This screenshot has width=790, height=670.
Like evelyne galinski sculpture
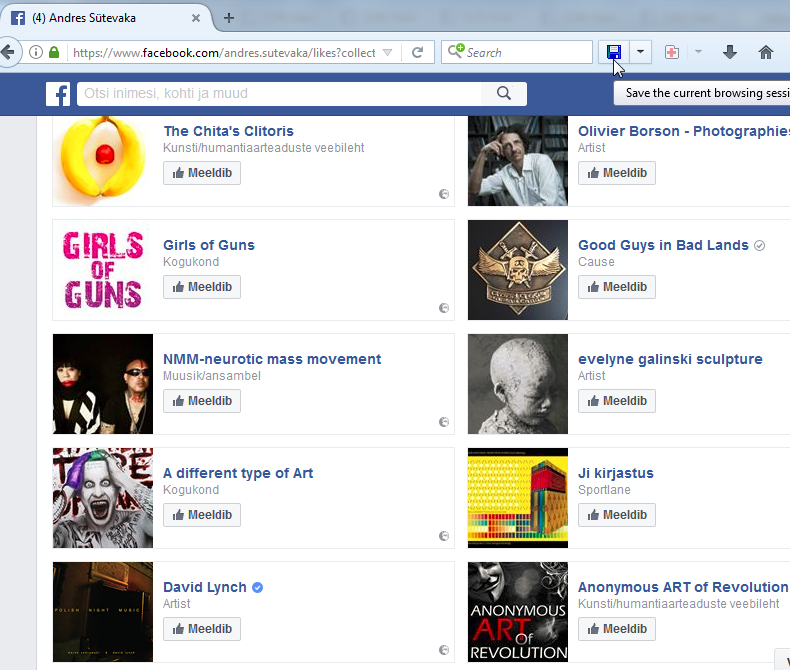click(x=617, y=401)
